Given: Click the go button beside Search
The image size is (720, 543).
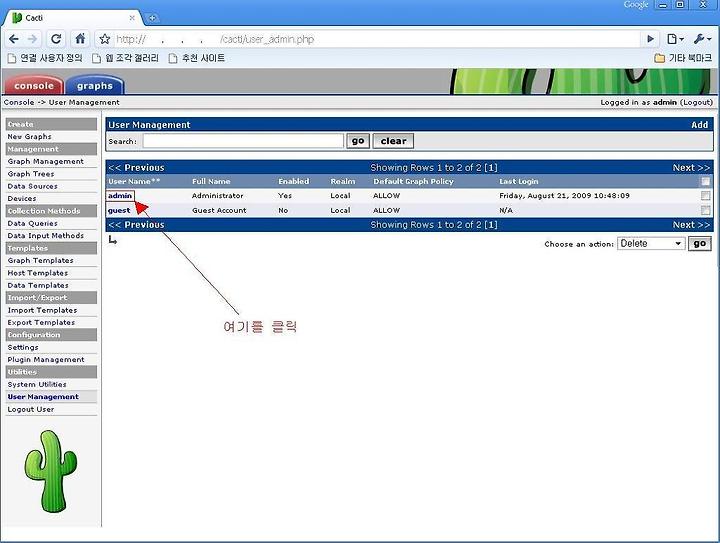Looking at the screenshot, I should point(358,141).
